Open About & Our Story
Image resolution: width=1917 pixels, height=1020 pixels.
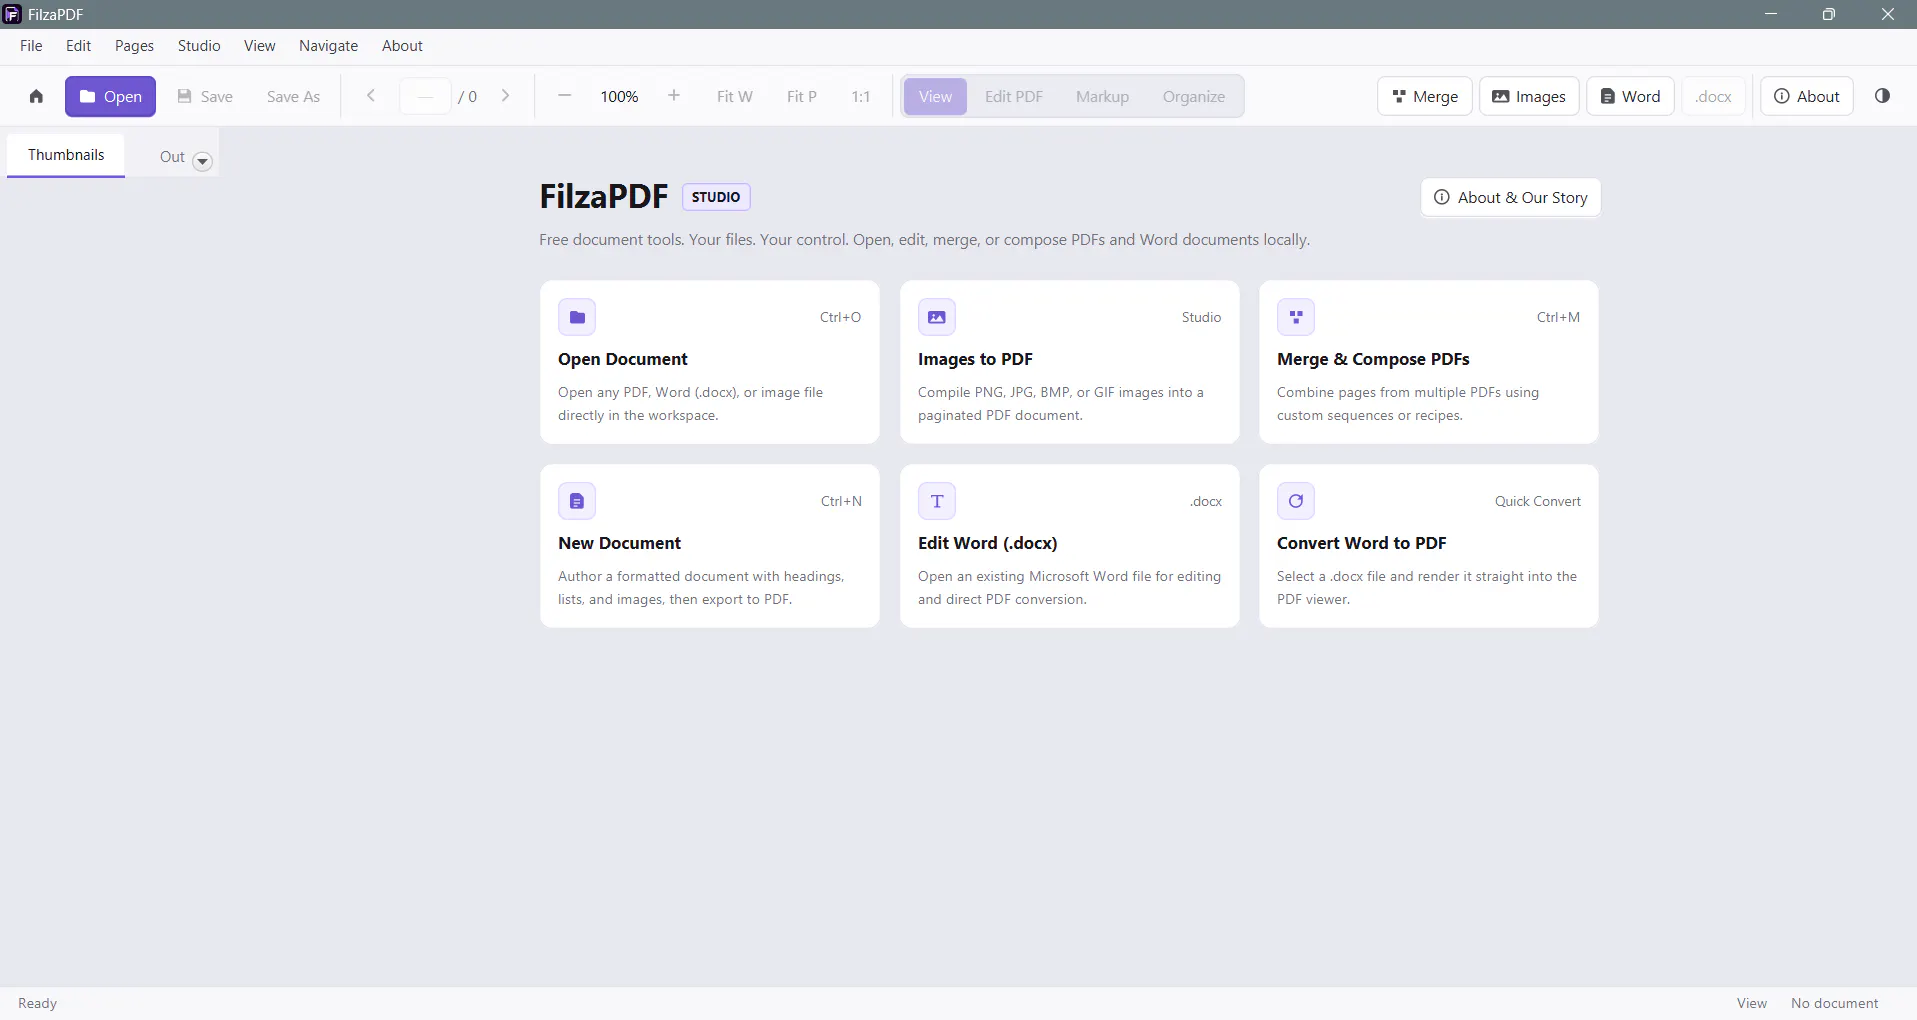coord(1510,197)
